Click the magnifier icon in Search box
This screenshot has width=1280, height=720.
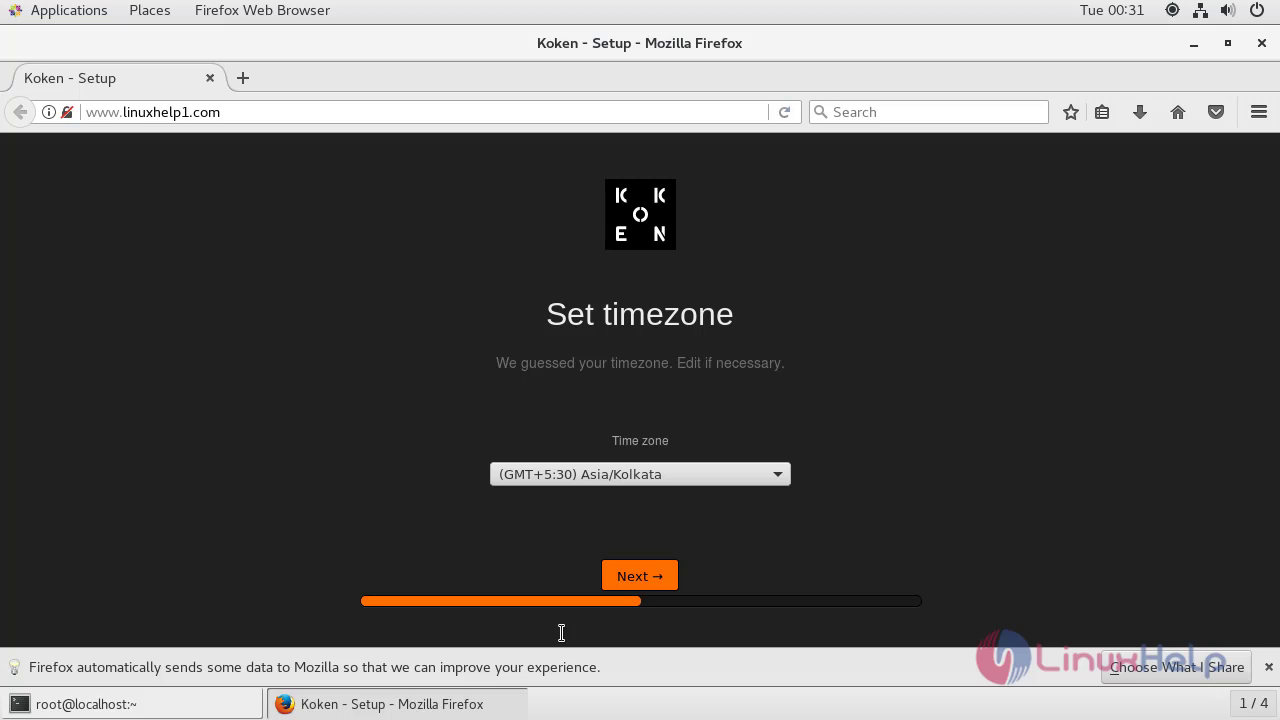click(x=822, y=112)
